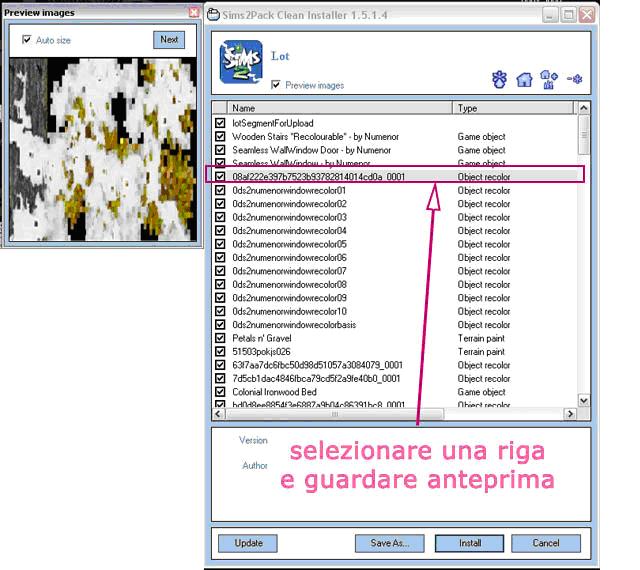Viewport: 640px width, 570px height.
Task: Click the Install button
Action: coord(469,543)
